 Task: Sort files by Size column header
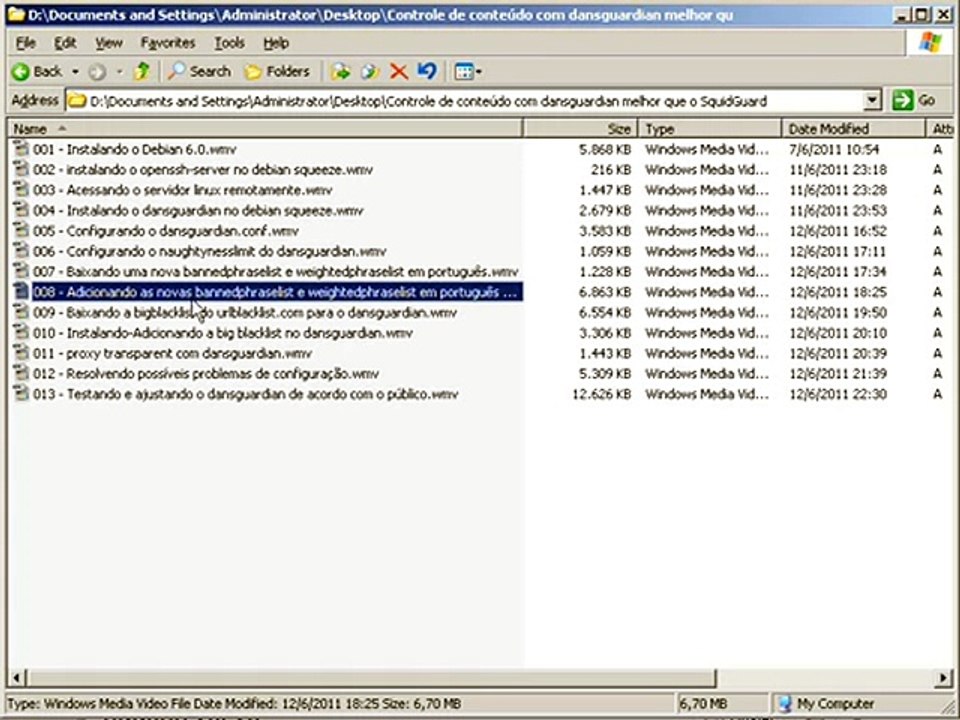(580, 129)
